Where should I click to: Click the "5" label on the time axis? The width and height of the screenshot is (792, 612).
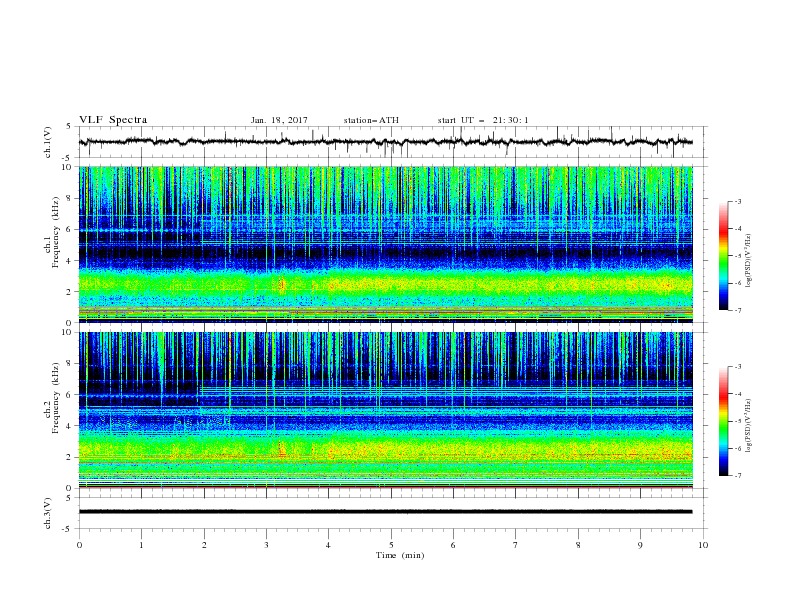tap(391, 545)
